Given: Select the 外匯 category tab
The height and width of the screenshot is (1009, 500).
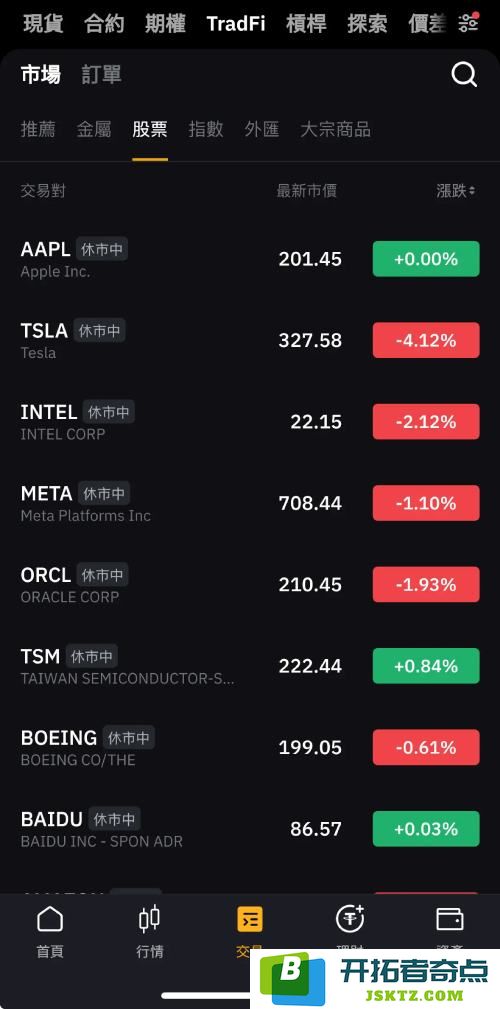Looking at the screenshot, I should 262,129.
